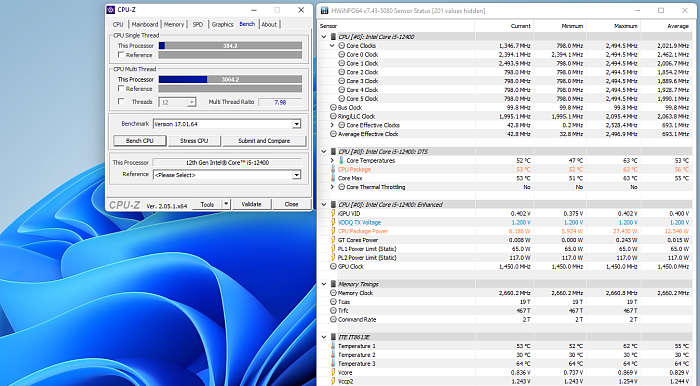The width and height of the screenshot is (700, 386).
Task: Click the clock icon beside Core 5 Clock
Action: click(342, 99)
